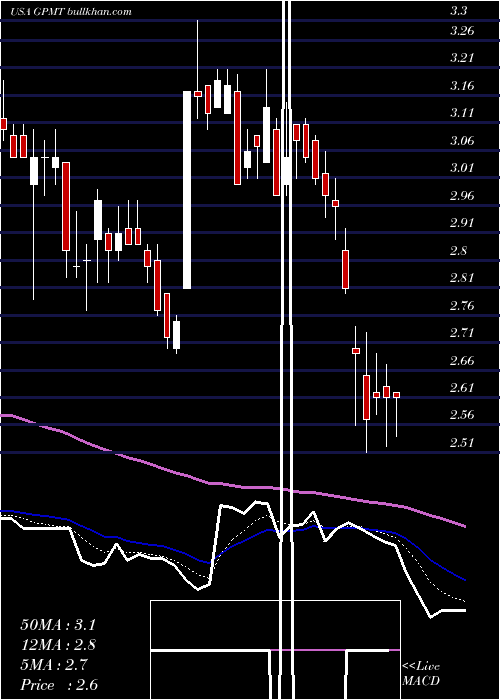Click the 2.81 price axis label
500x700 pixels.
click(x=462, y=278)
